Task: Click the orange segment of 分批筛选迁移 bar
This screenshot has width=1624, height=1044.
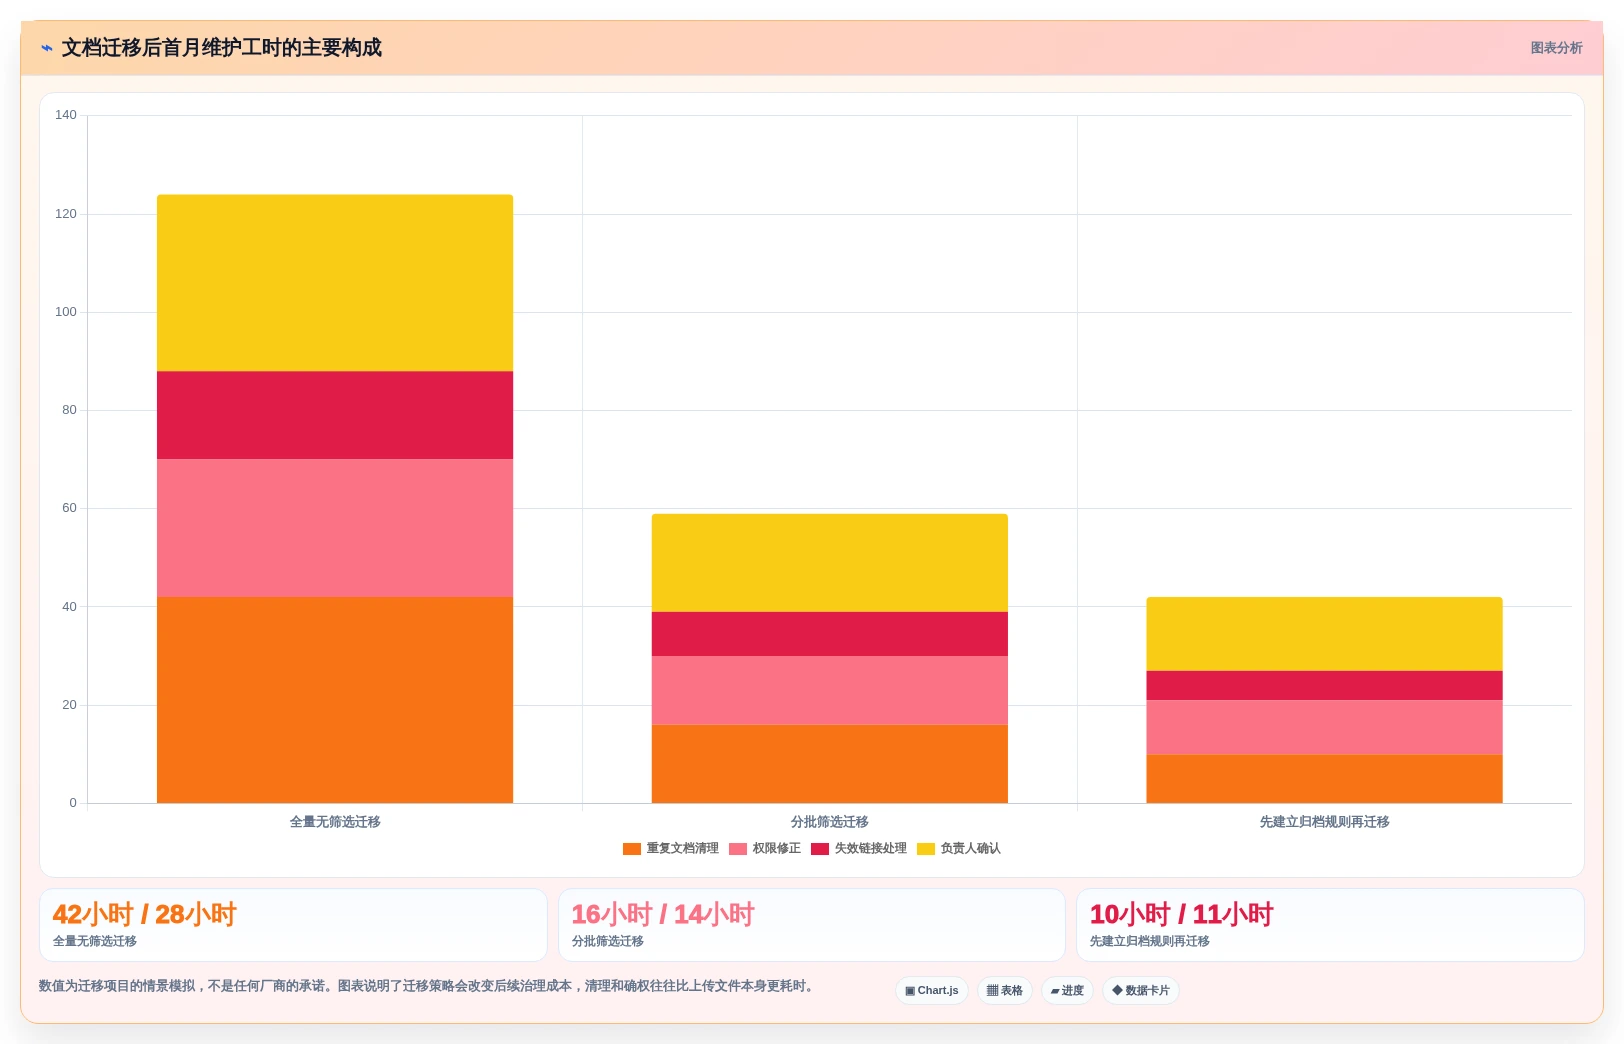Action: (830, 764)
